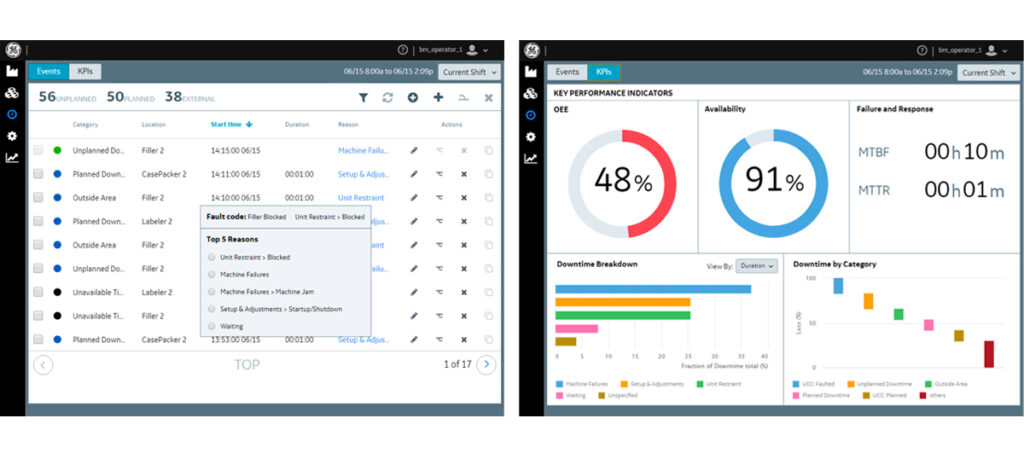Open the View By Duration dropdown
Image resolution: width=1024 pixels, height=453 pixels.
tap(757, 266)
